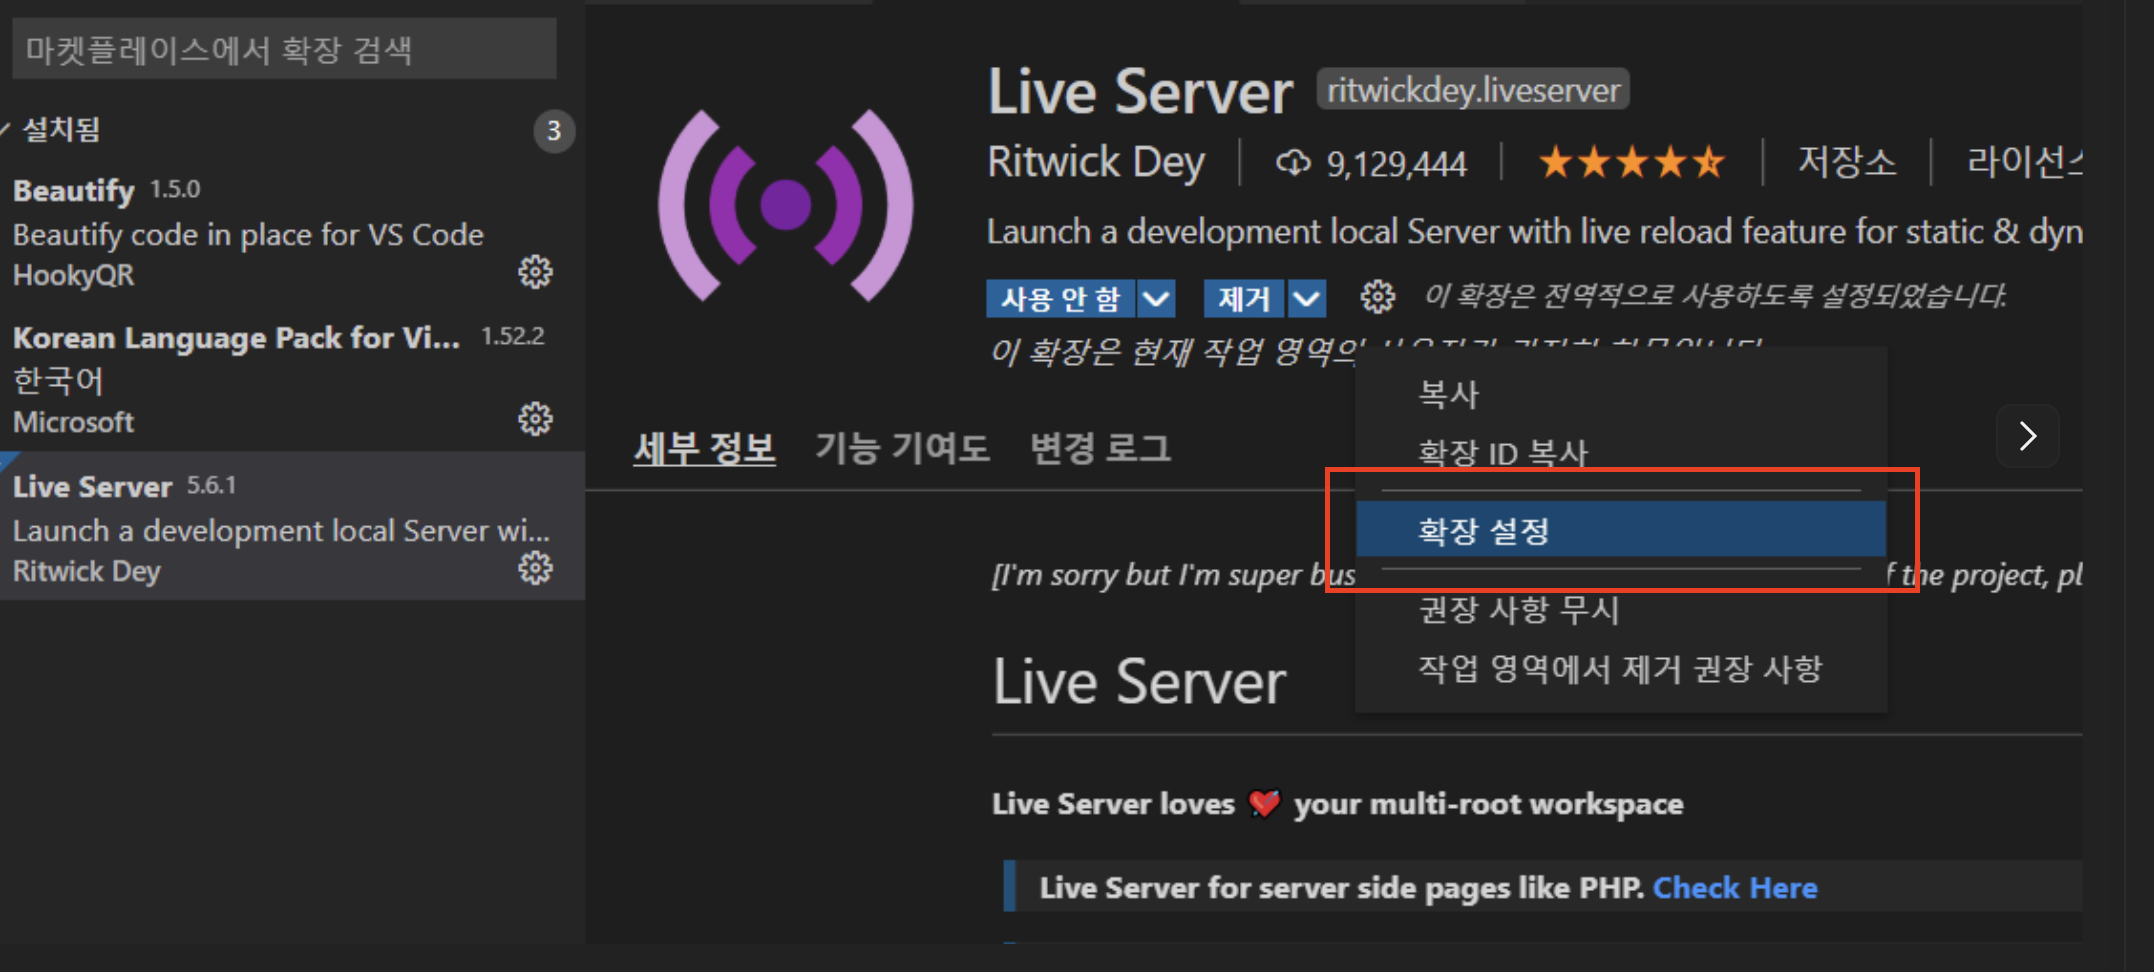Click the manage gear beside the 제거 button
This screenshot has height=972, width=2154.
[1378, 297]
